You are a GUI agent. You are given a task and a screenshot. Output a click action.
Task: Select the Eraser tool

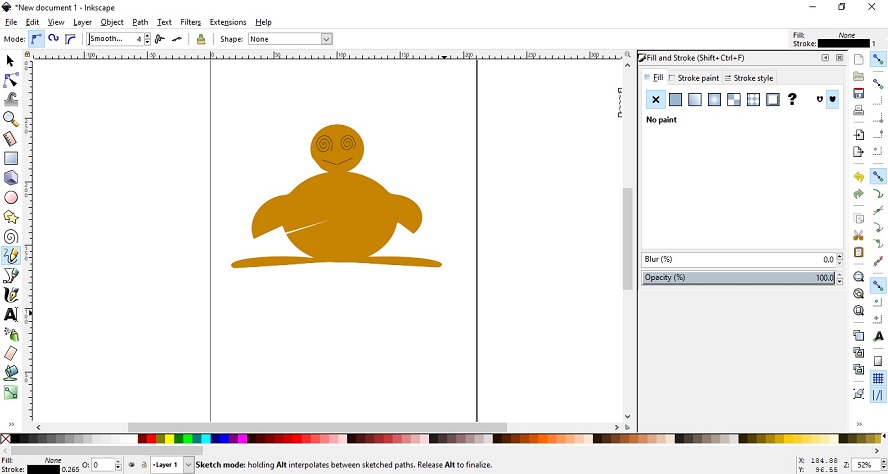click(x=11, y=353)
